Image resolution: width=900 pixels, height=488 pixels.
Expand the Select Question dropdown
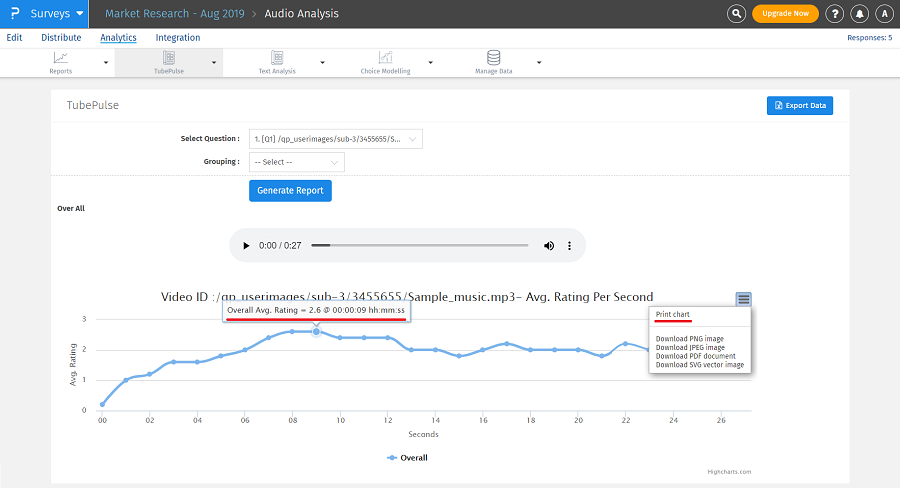tap(335, 139)
